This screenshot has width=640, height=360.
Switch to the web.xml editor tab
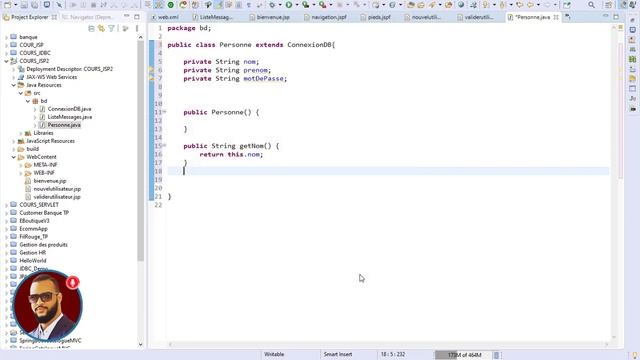165,17
